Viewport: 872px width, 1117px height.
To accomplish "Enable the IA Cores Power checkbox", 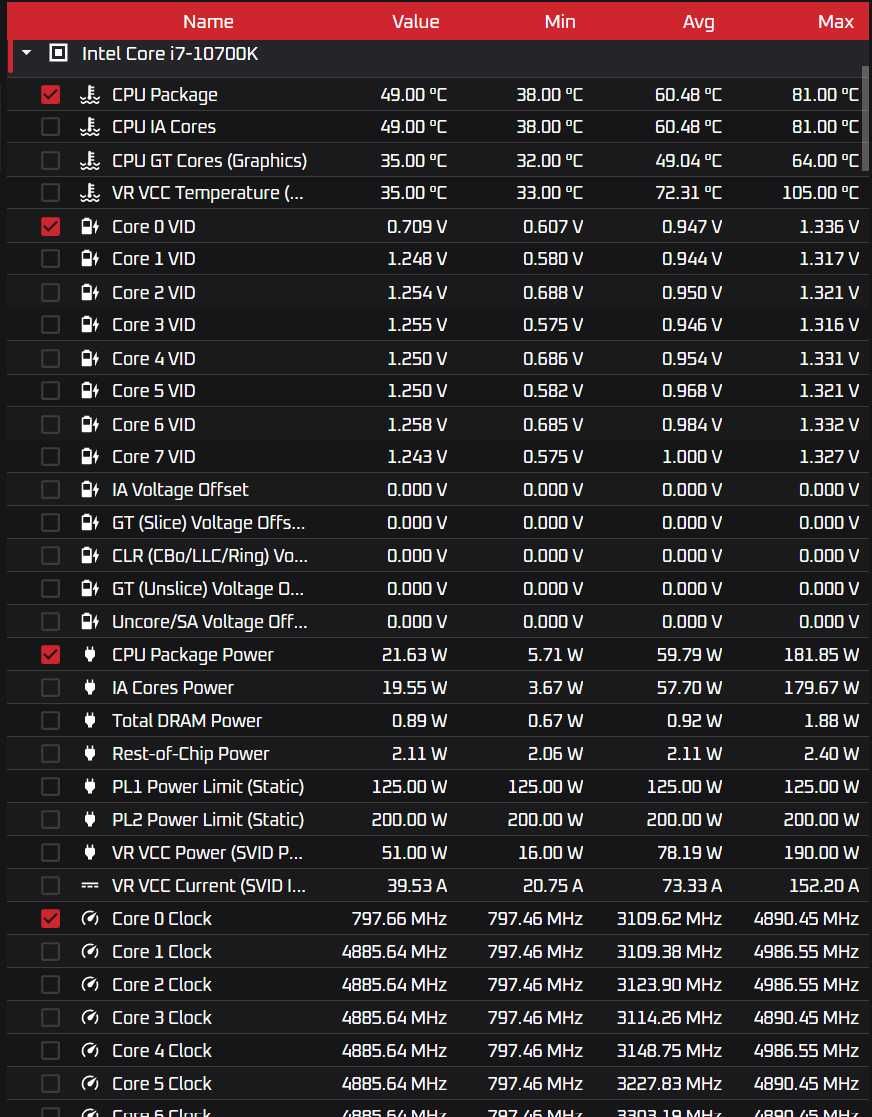I will point(51,687).
